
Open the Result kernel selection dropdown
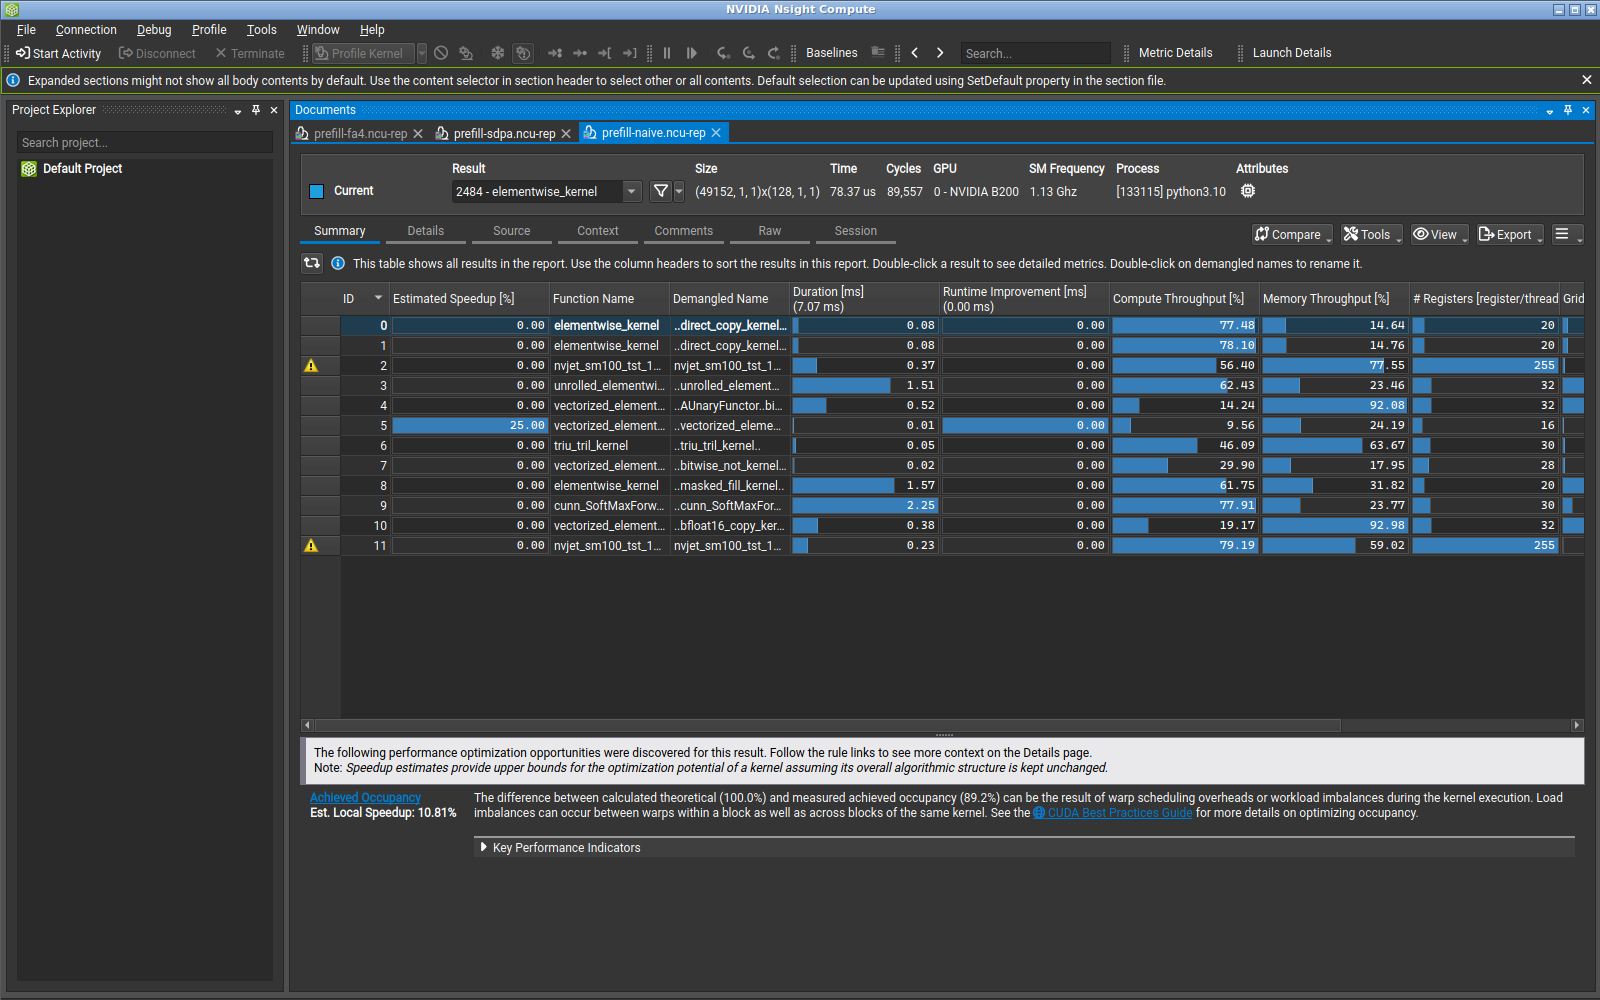tap(547, 191)
